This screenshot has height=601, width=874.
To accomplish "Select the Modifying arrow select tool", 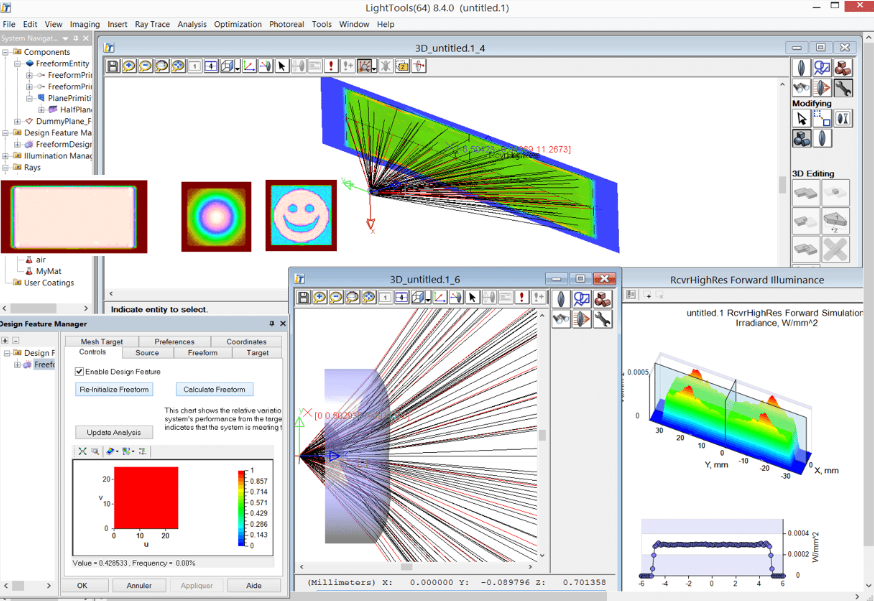I will click(802, 119).
